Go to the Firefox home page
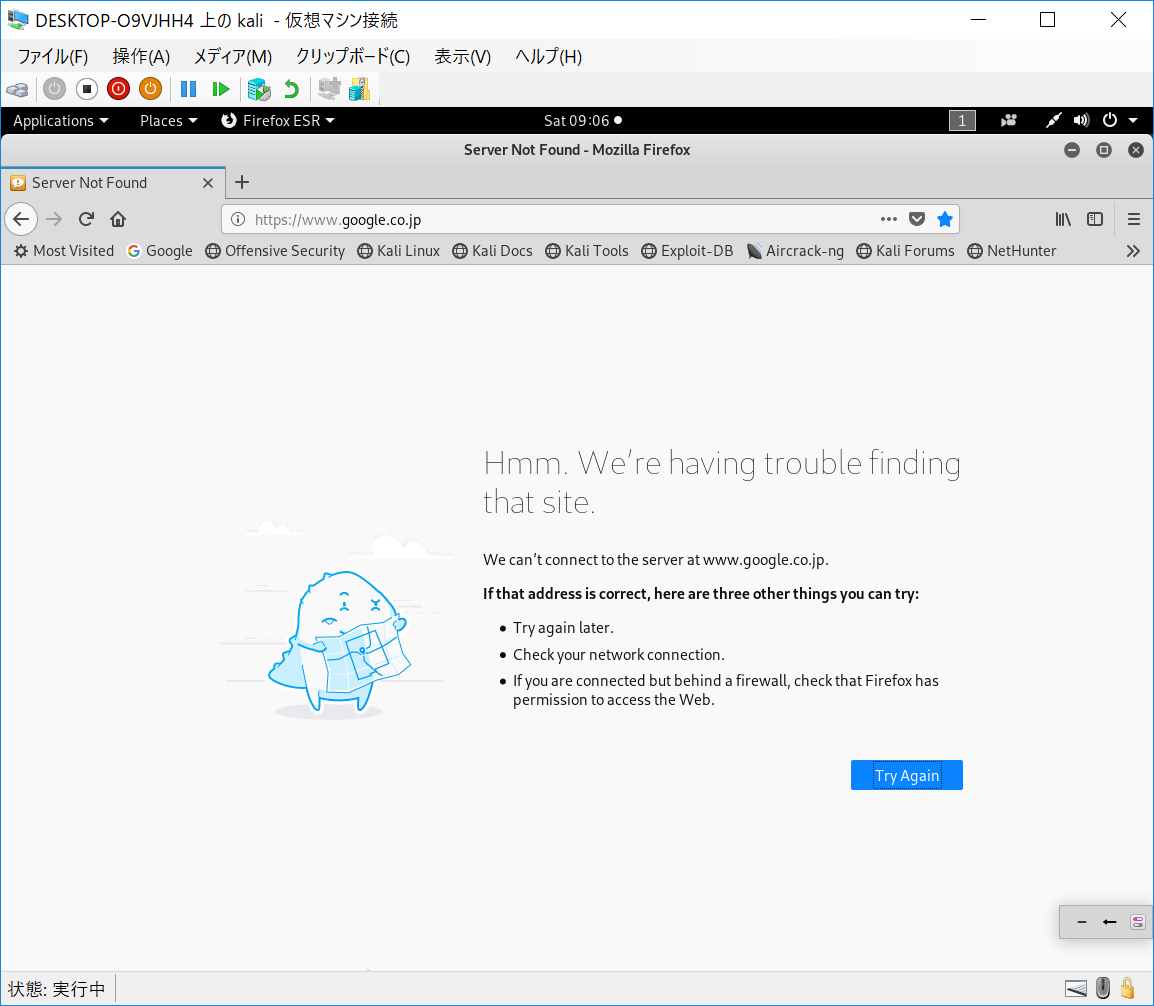The height and width of the screenshot is (1006, 1154). (x=118, y=219)
